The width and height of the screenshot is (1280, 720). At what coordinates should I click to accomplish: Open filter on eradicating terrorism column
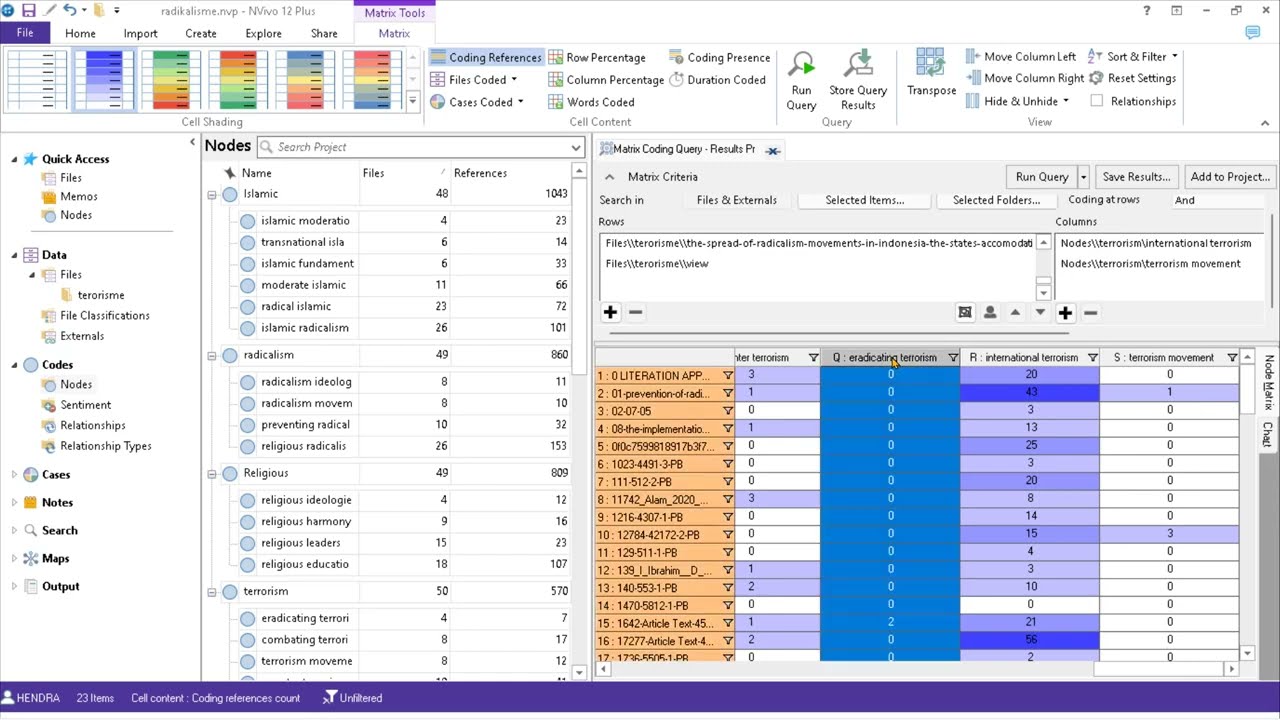coord(952,358)
